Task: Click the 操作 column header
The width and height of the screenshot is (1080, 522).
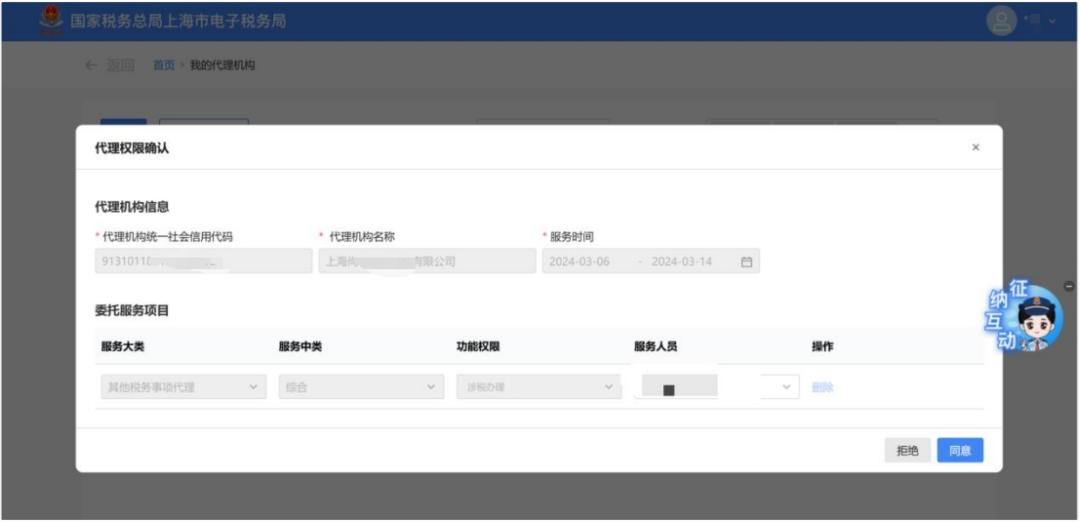Action: [822, 346]
